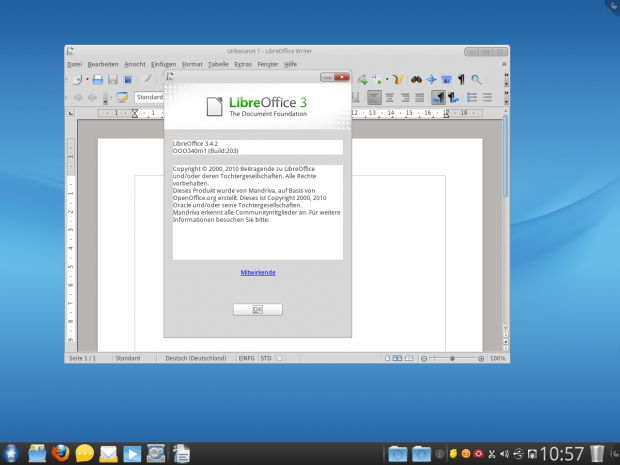Click the Navigator star icon
Viewport: 620px width, 465px height.
pyautogui.click(x=431, y=79)
